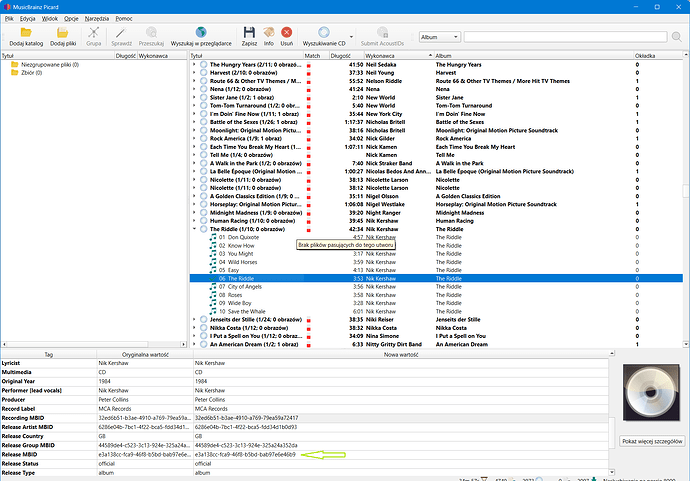Viewport: 690px width, 481px height.
Task: Click the Submit AcoustIDs icon
Action: point(382,33)
